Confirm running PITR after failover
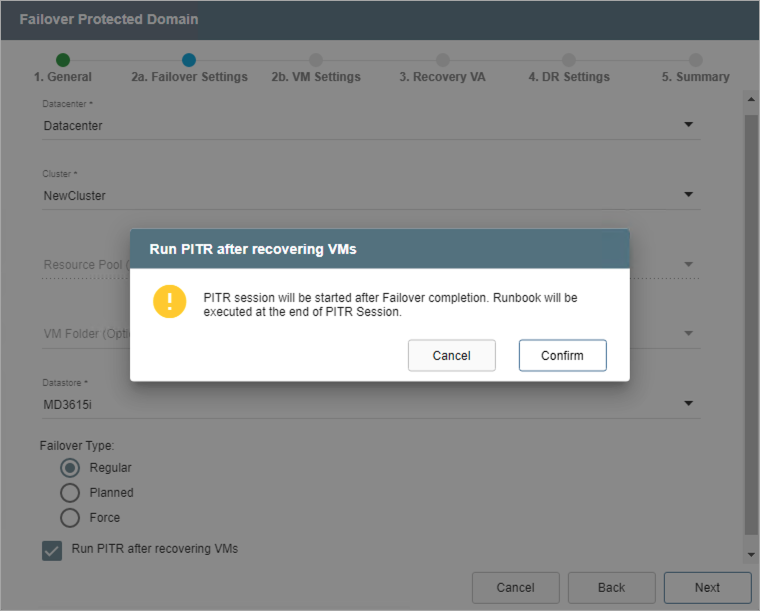The width and height of the screenshot is (760, 611). click(x=562, y=356)
